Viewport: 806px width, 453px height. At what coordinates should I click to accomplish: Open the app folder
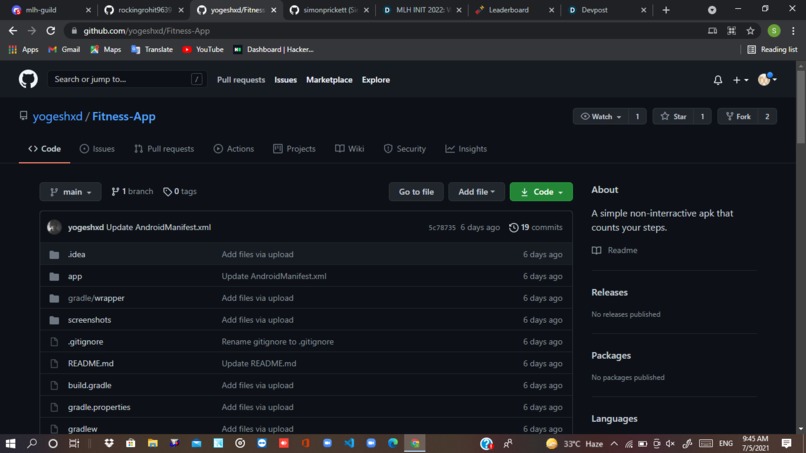(75, 276)
